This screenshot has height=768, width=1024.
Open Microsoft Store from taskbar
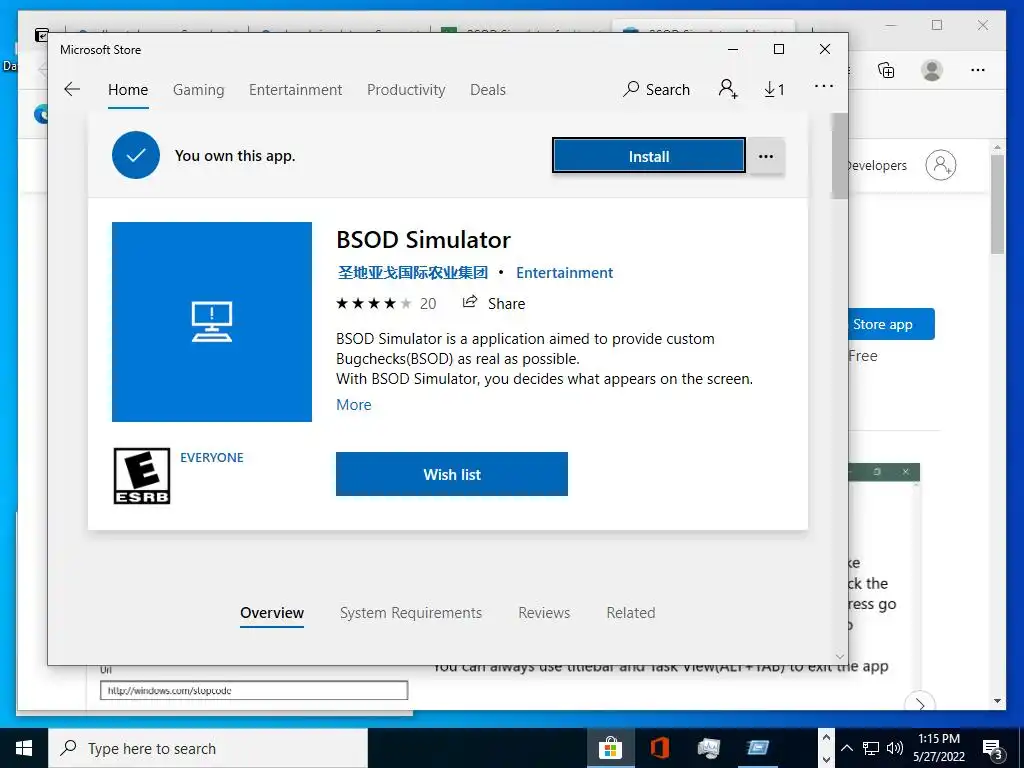tap(611, 748)
